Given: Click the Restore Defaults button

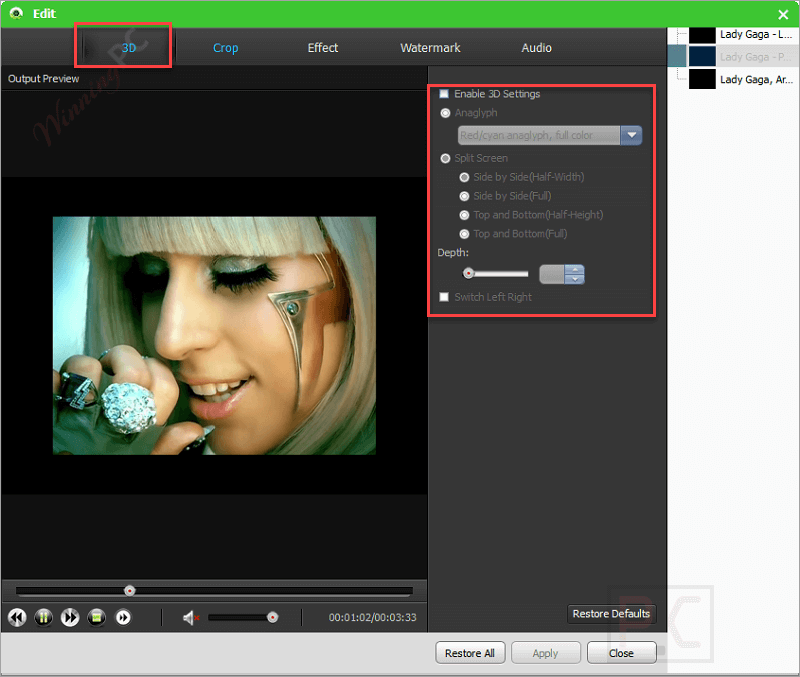Looking at the screenshot, I should pos(611,614).
